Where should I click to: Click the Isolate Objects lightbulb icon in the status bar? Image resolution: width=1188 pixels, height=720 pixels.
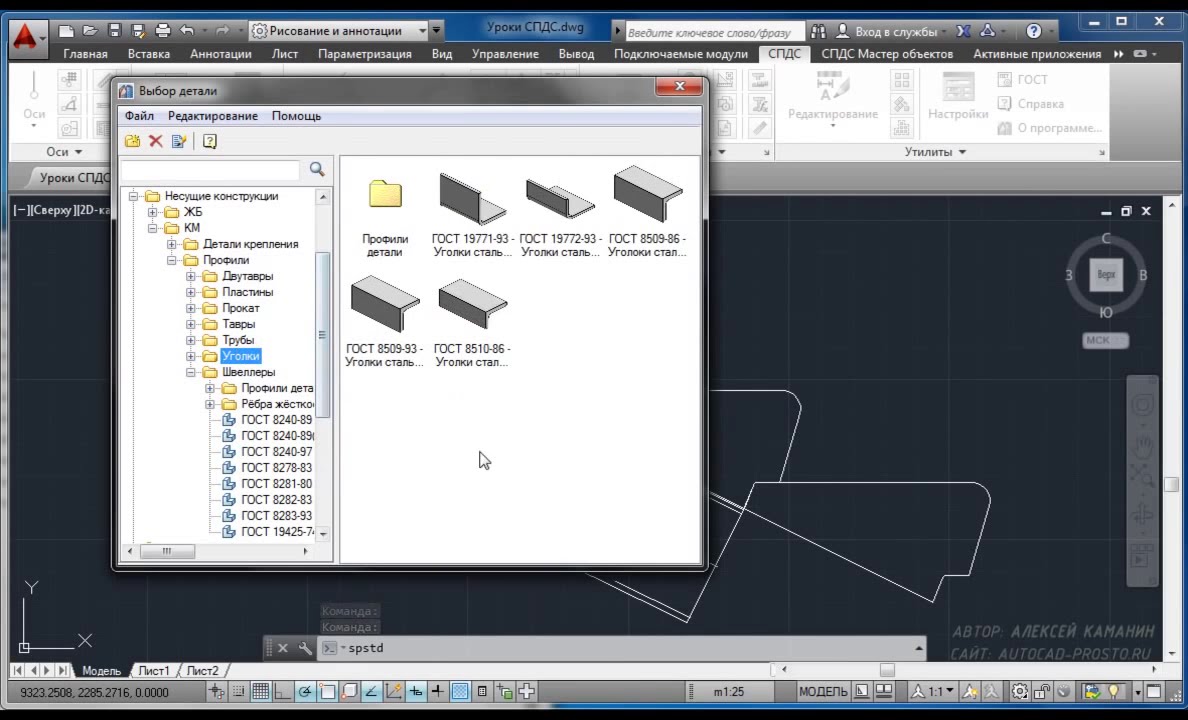1113,691
